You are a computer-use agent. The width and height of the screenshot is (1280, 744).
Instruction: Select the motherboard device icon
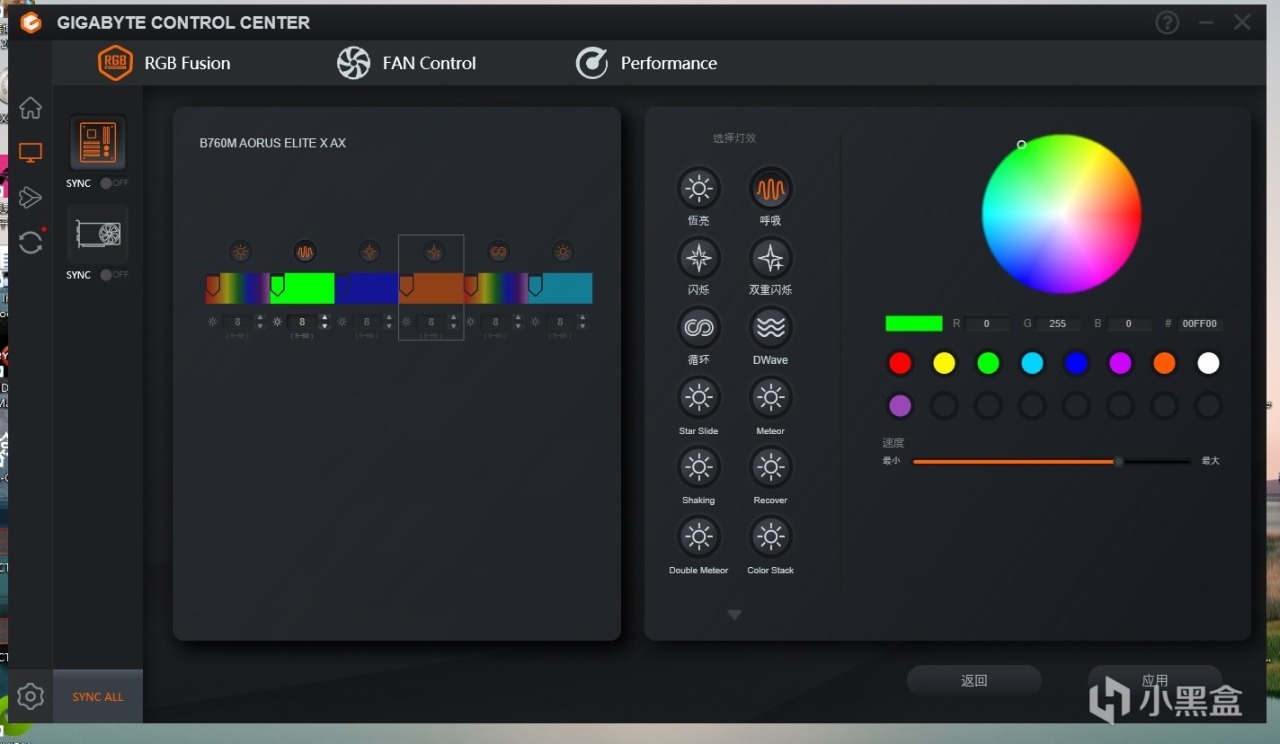point(98,142)
